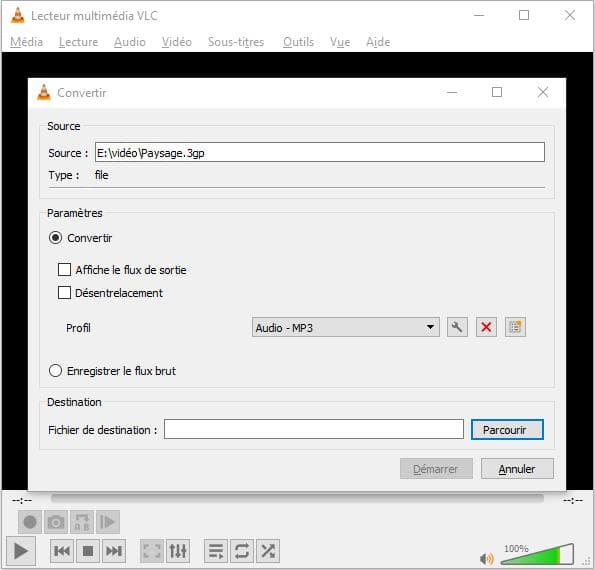The image size is (595, 570).
Task: Click the Source path field
Action: coord(320,152)
